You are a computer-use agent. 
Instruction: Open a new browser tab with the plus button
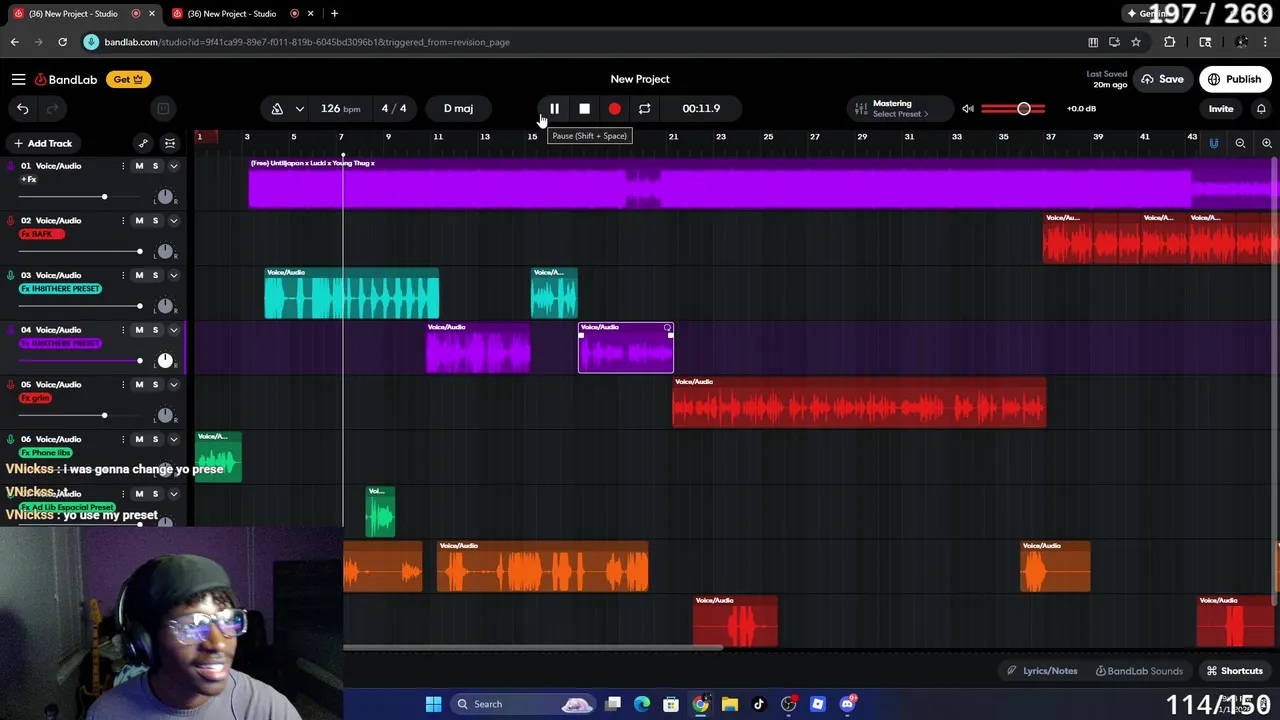pyautogui.click(x=334, y=13)
